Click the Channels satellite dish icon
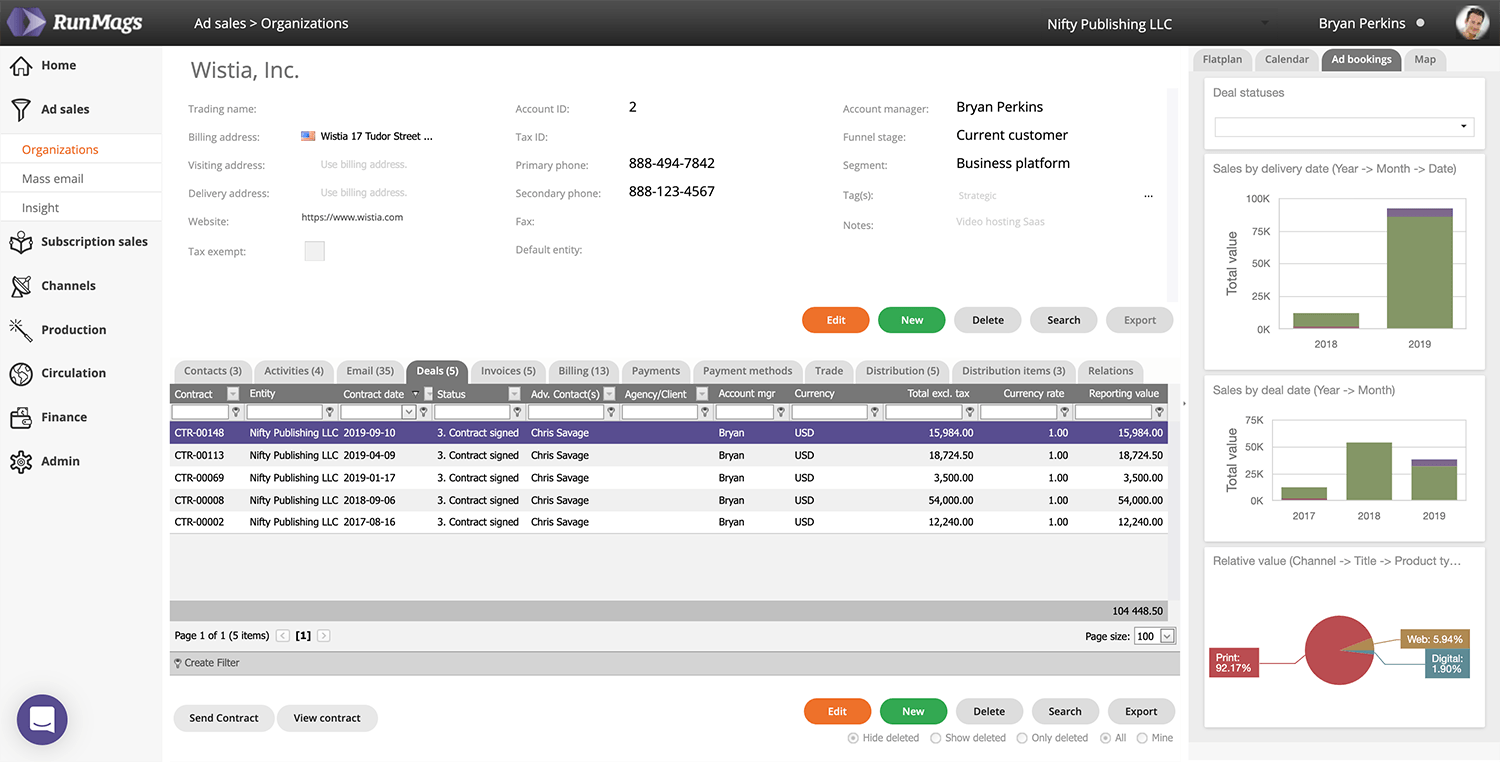This screenshot has width=1500, height=762. (x=21, y=286)
